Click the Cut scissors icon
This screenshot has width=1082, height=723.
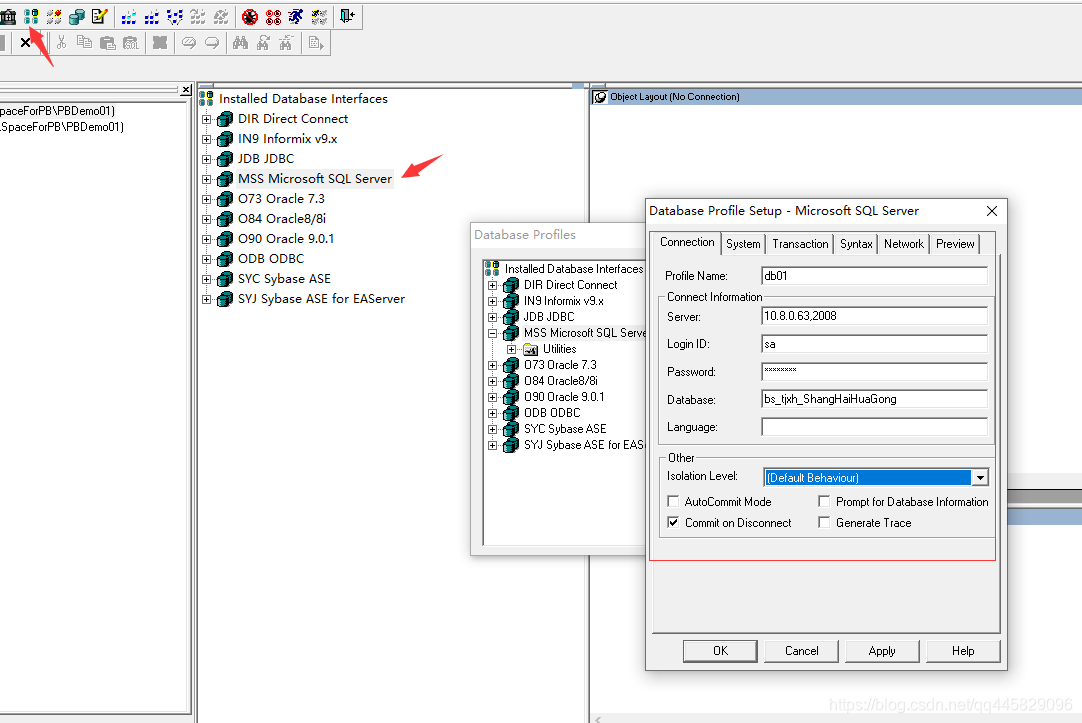61,43
